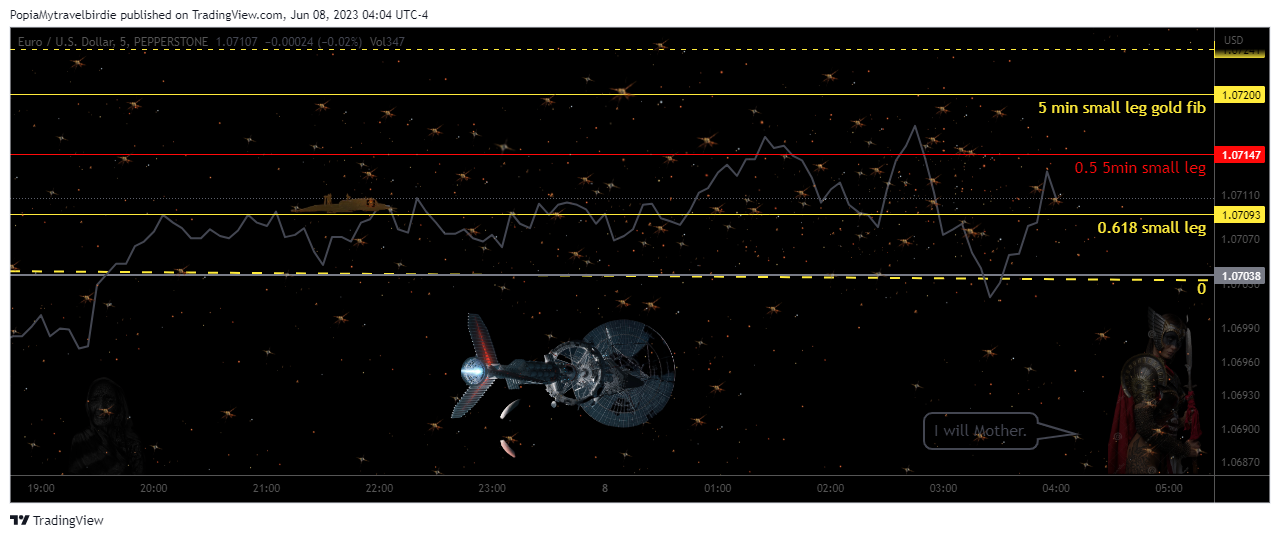Click the 1.06960 price axis value
Viewport: 1280px width, 538px height.
[x=1240, y=362]
